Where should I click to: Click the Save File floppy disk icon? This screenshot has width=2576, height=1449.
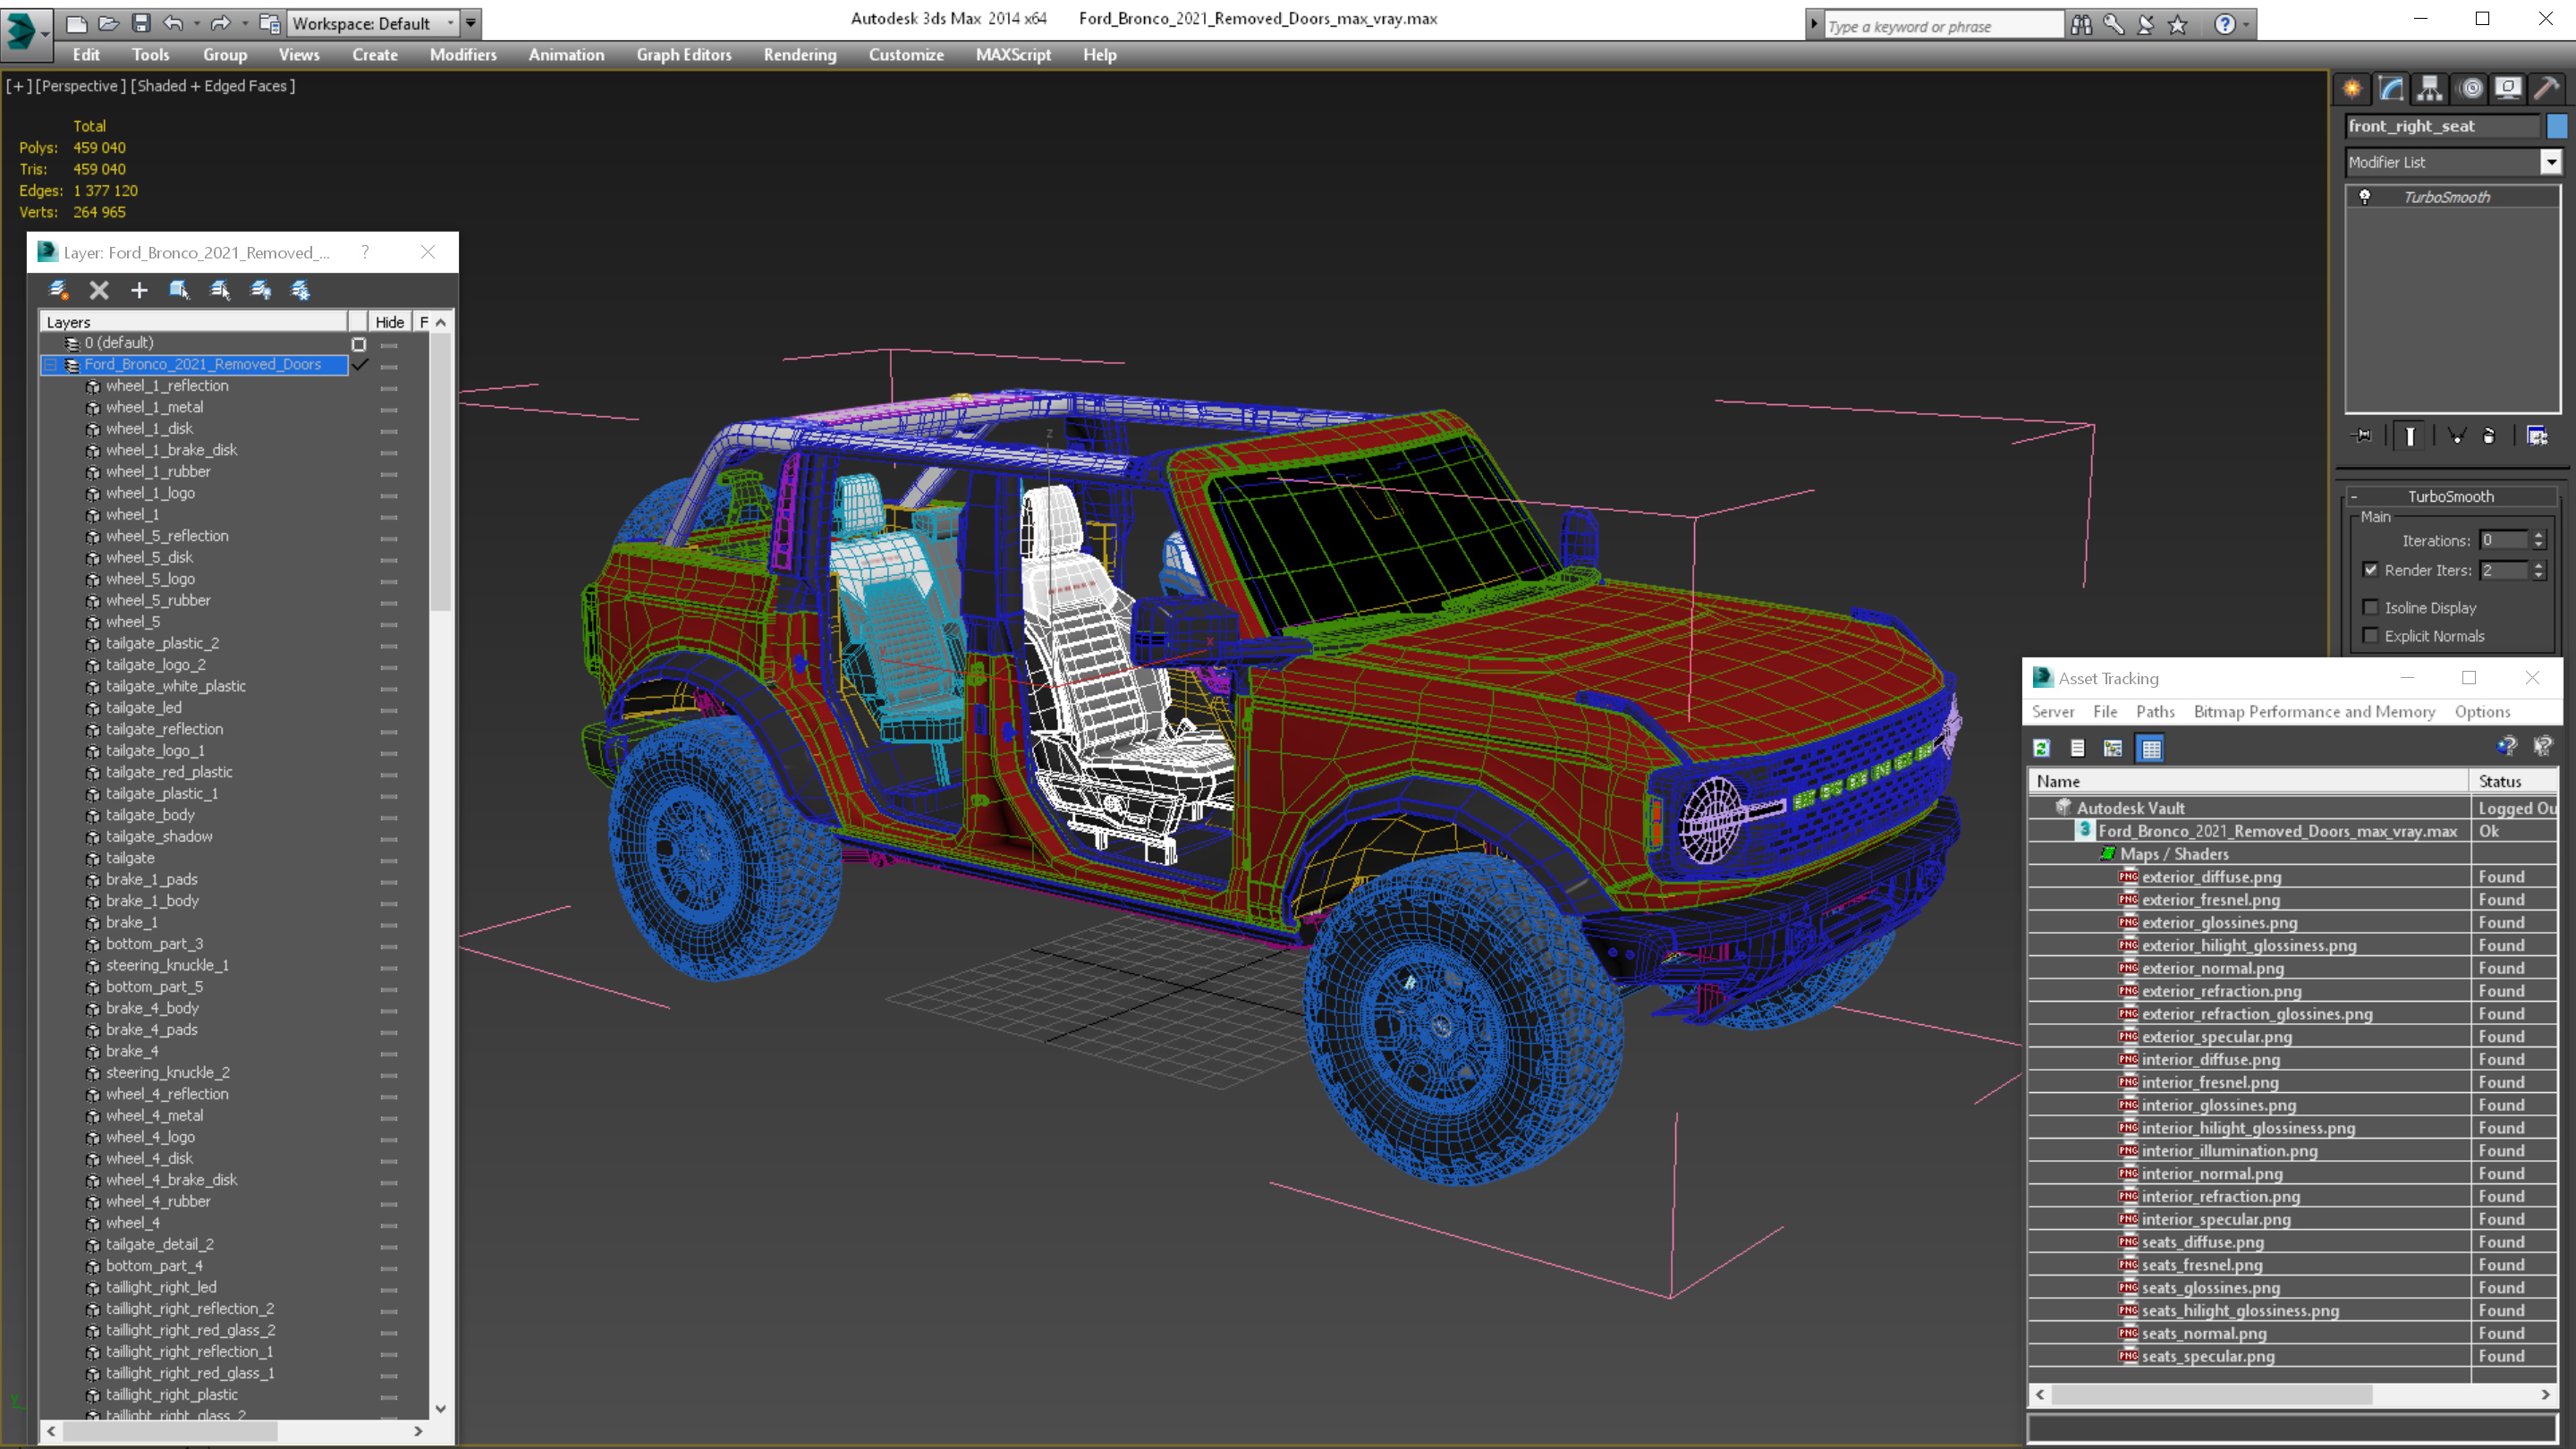pyautogui.click(x=141, y=23)
